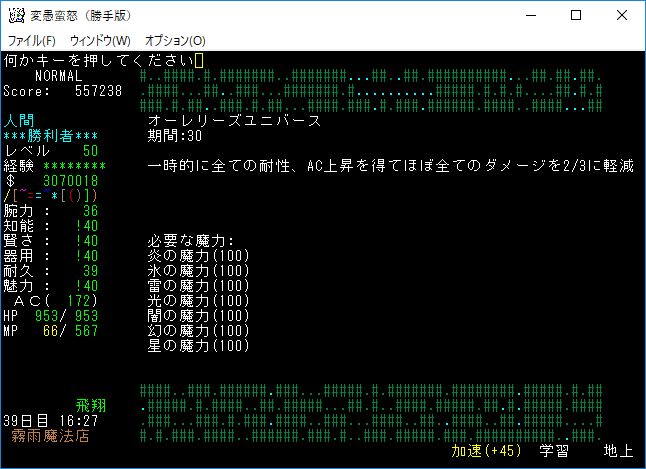The height and width of the screenshot is (469, 646).
Task: Click the 学習 status indicator
Action: [x=554, y=451]
